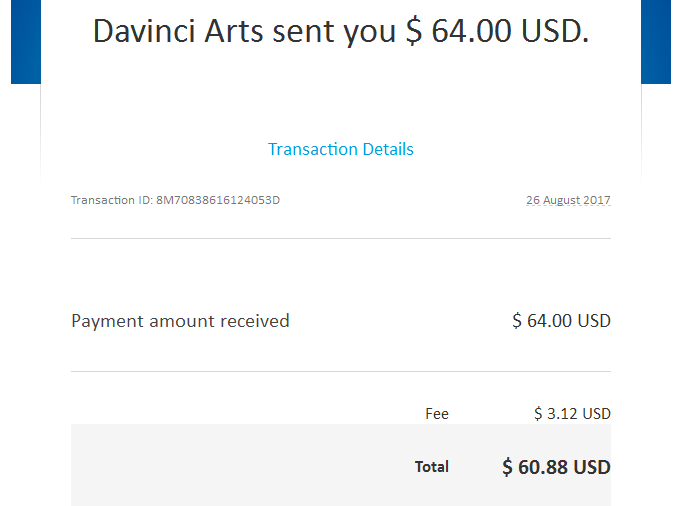Select the transaction ID value 8M70838616124053D
Image resolution: width=696 pixels, height=506 pixels.
click(218, 200)
